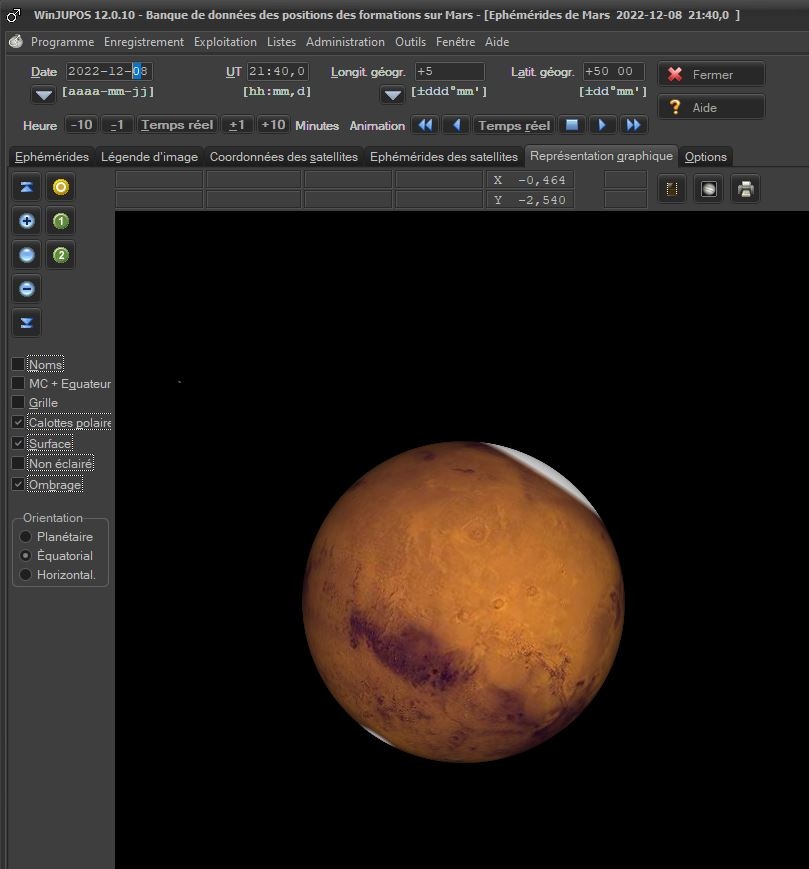This screenshot has height=869, width=809.
Task: Click the maximum zoom top-arrow icon
Action: [27, 187]
